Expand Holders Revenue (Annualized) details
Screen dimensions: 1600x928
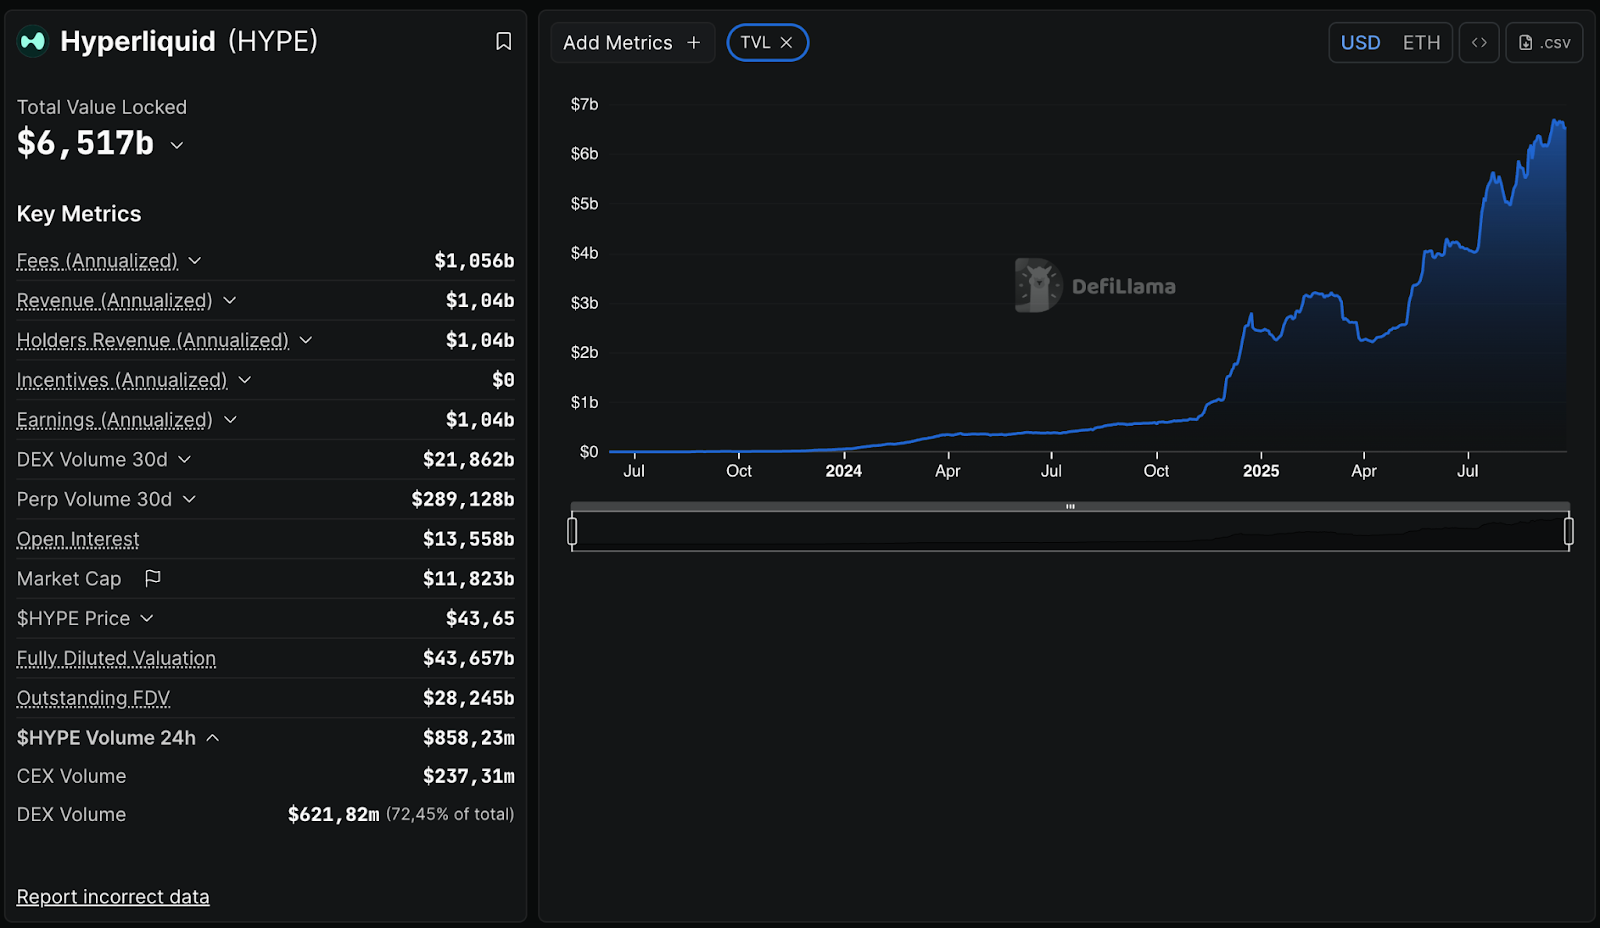[306, 340]
